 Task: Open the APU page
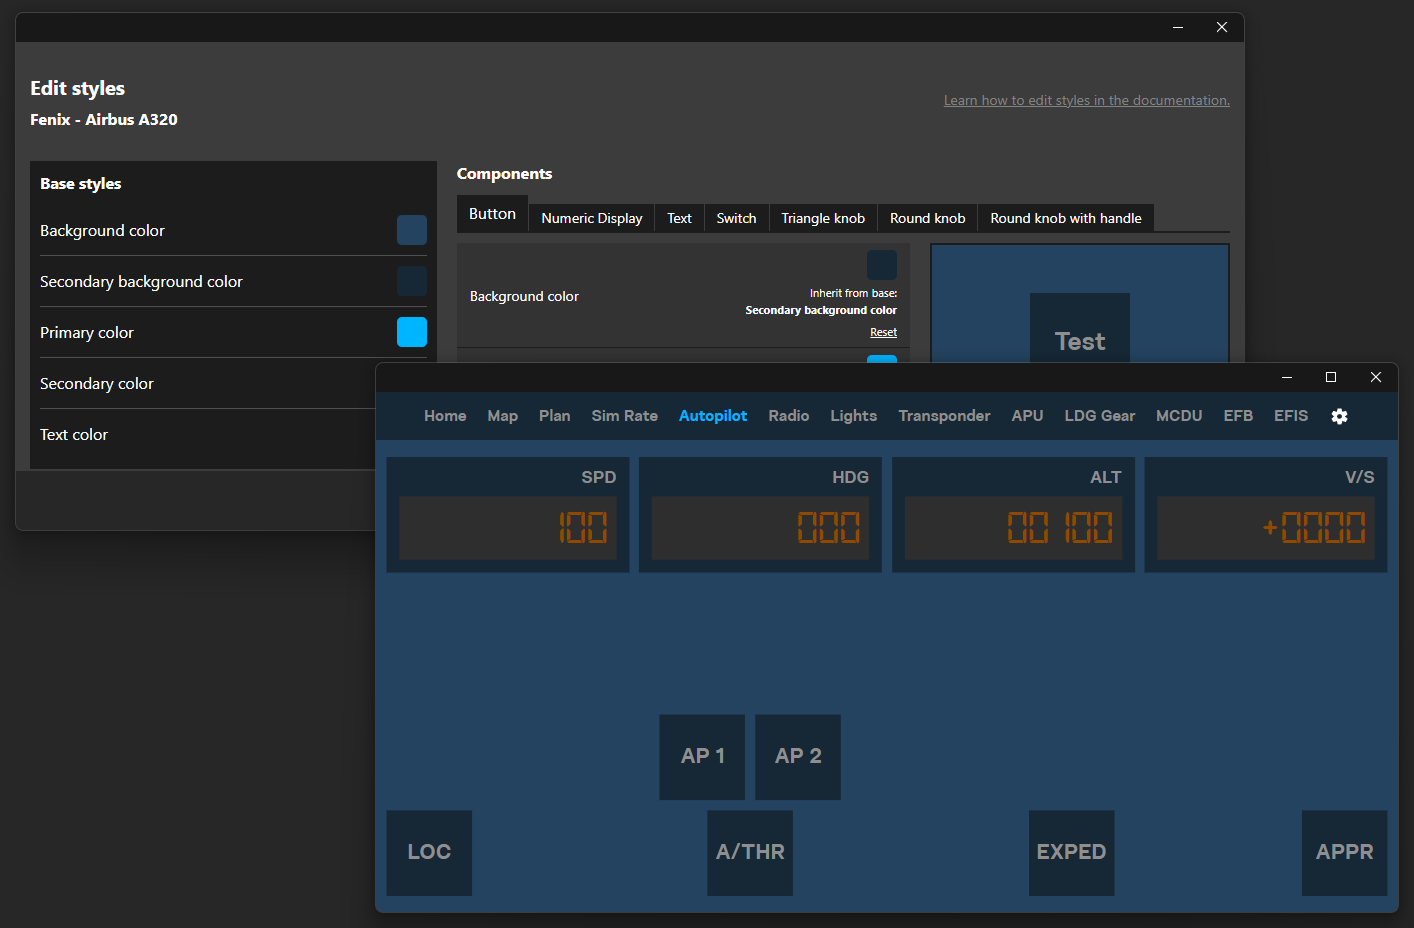coord(1027,416)
